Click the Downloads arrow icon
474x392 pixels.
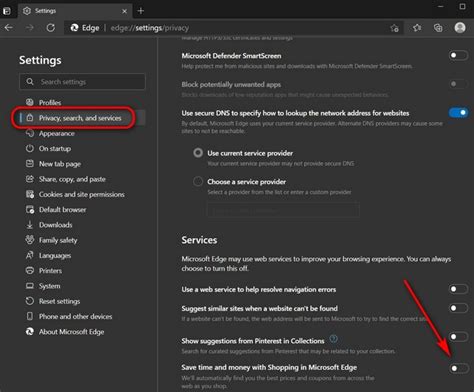(x=30, y=225)
